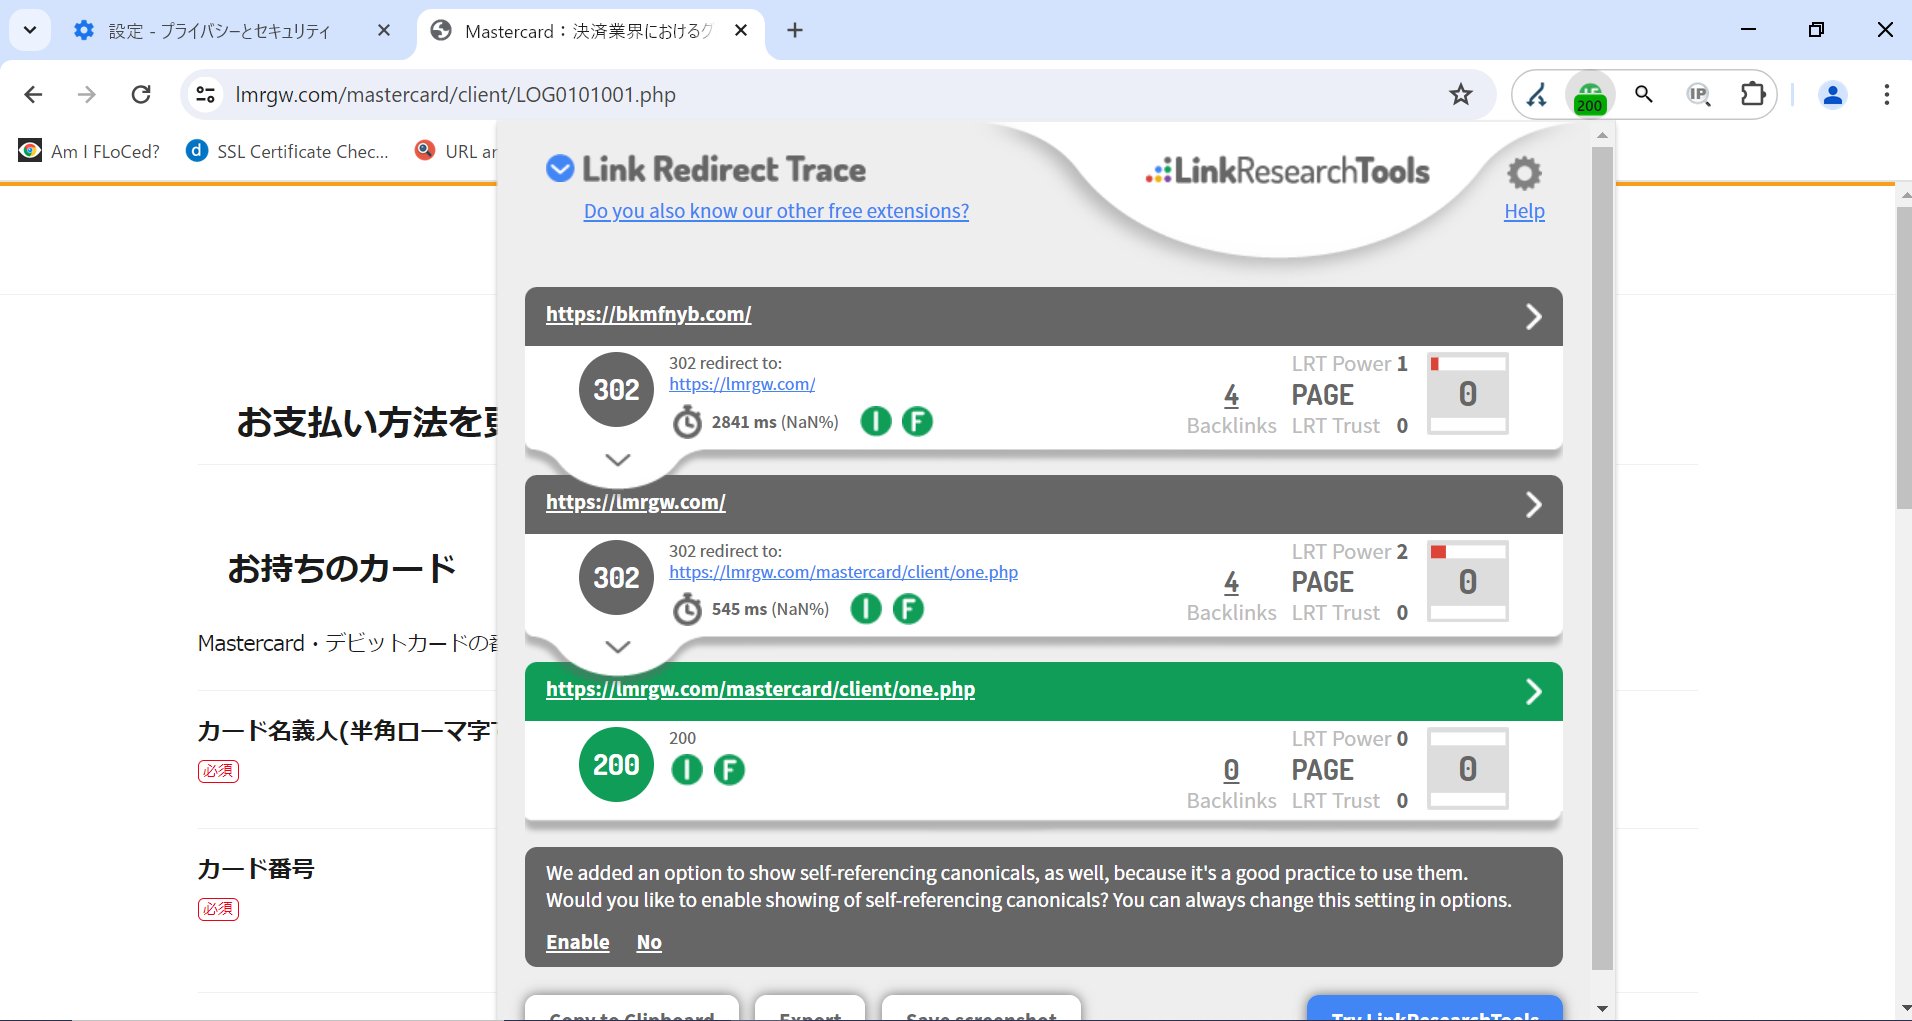This screenshot has height=1021, width=1912.
Task: Click 'Do you also know our other free extensions?'
Action: click(x=776, y=211)
